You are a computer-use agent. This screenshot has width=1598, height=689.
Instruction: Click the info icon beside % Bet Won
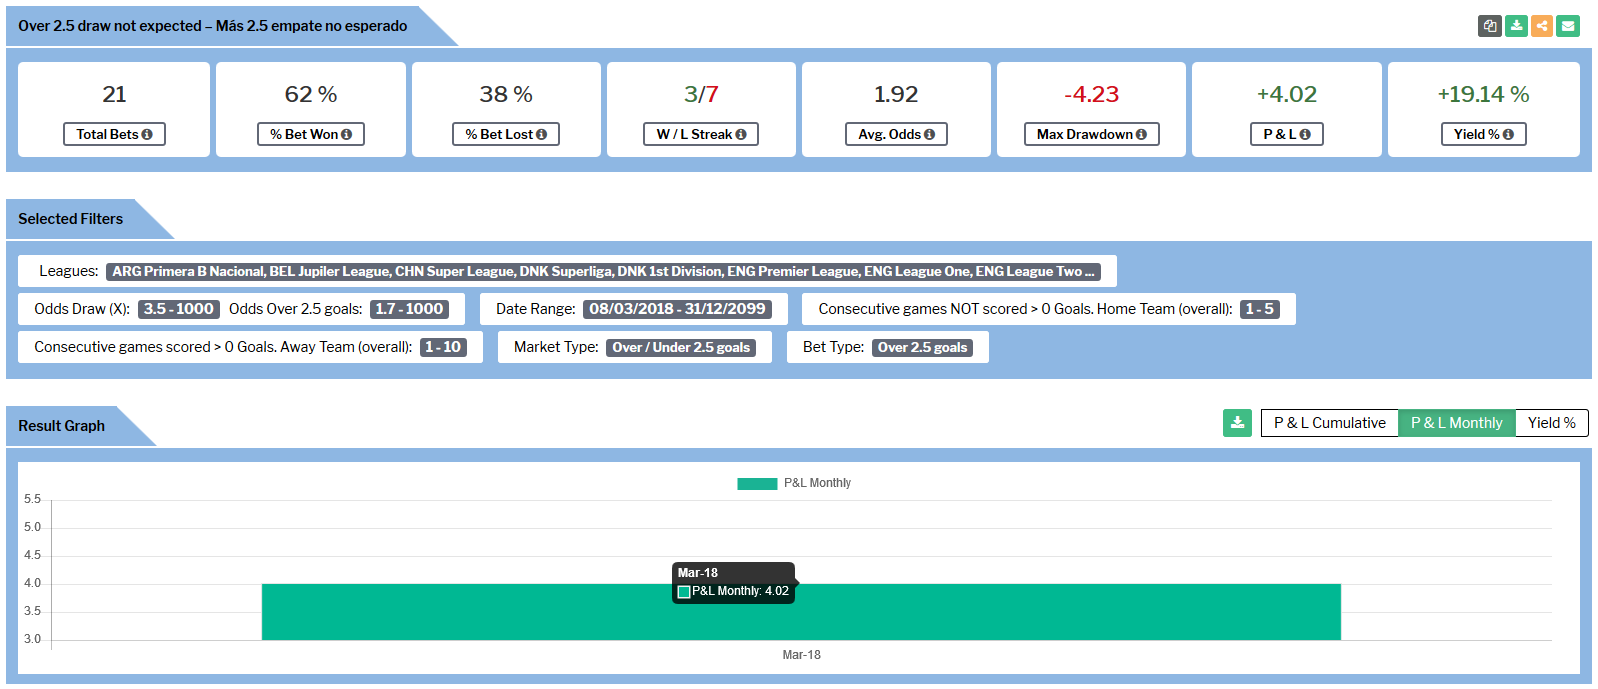(x=346, y=134)
